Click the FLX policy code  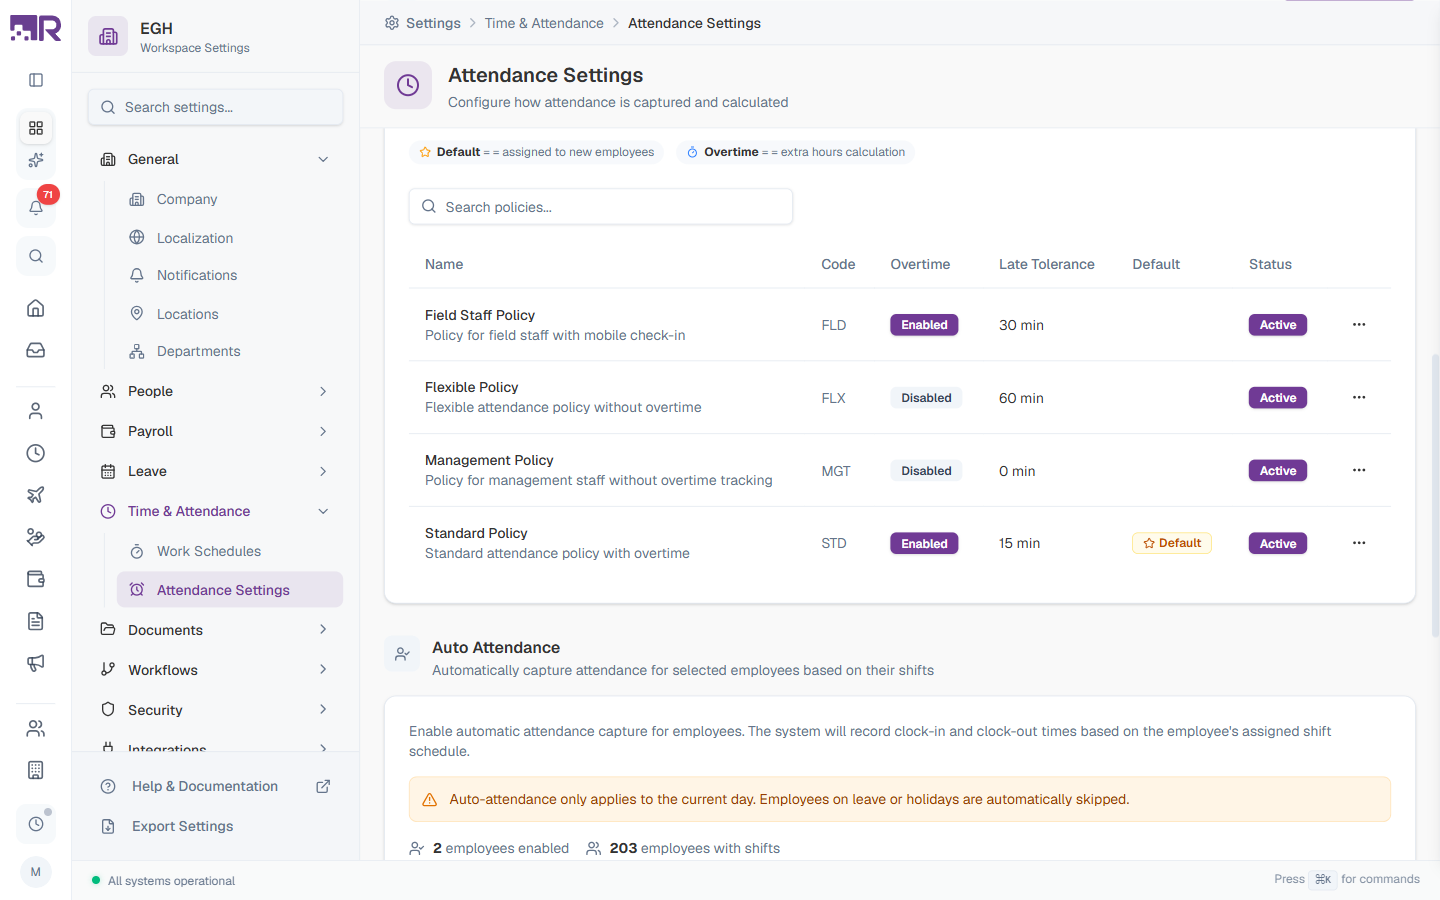pos(833,398)
